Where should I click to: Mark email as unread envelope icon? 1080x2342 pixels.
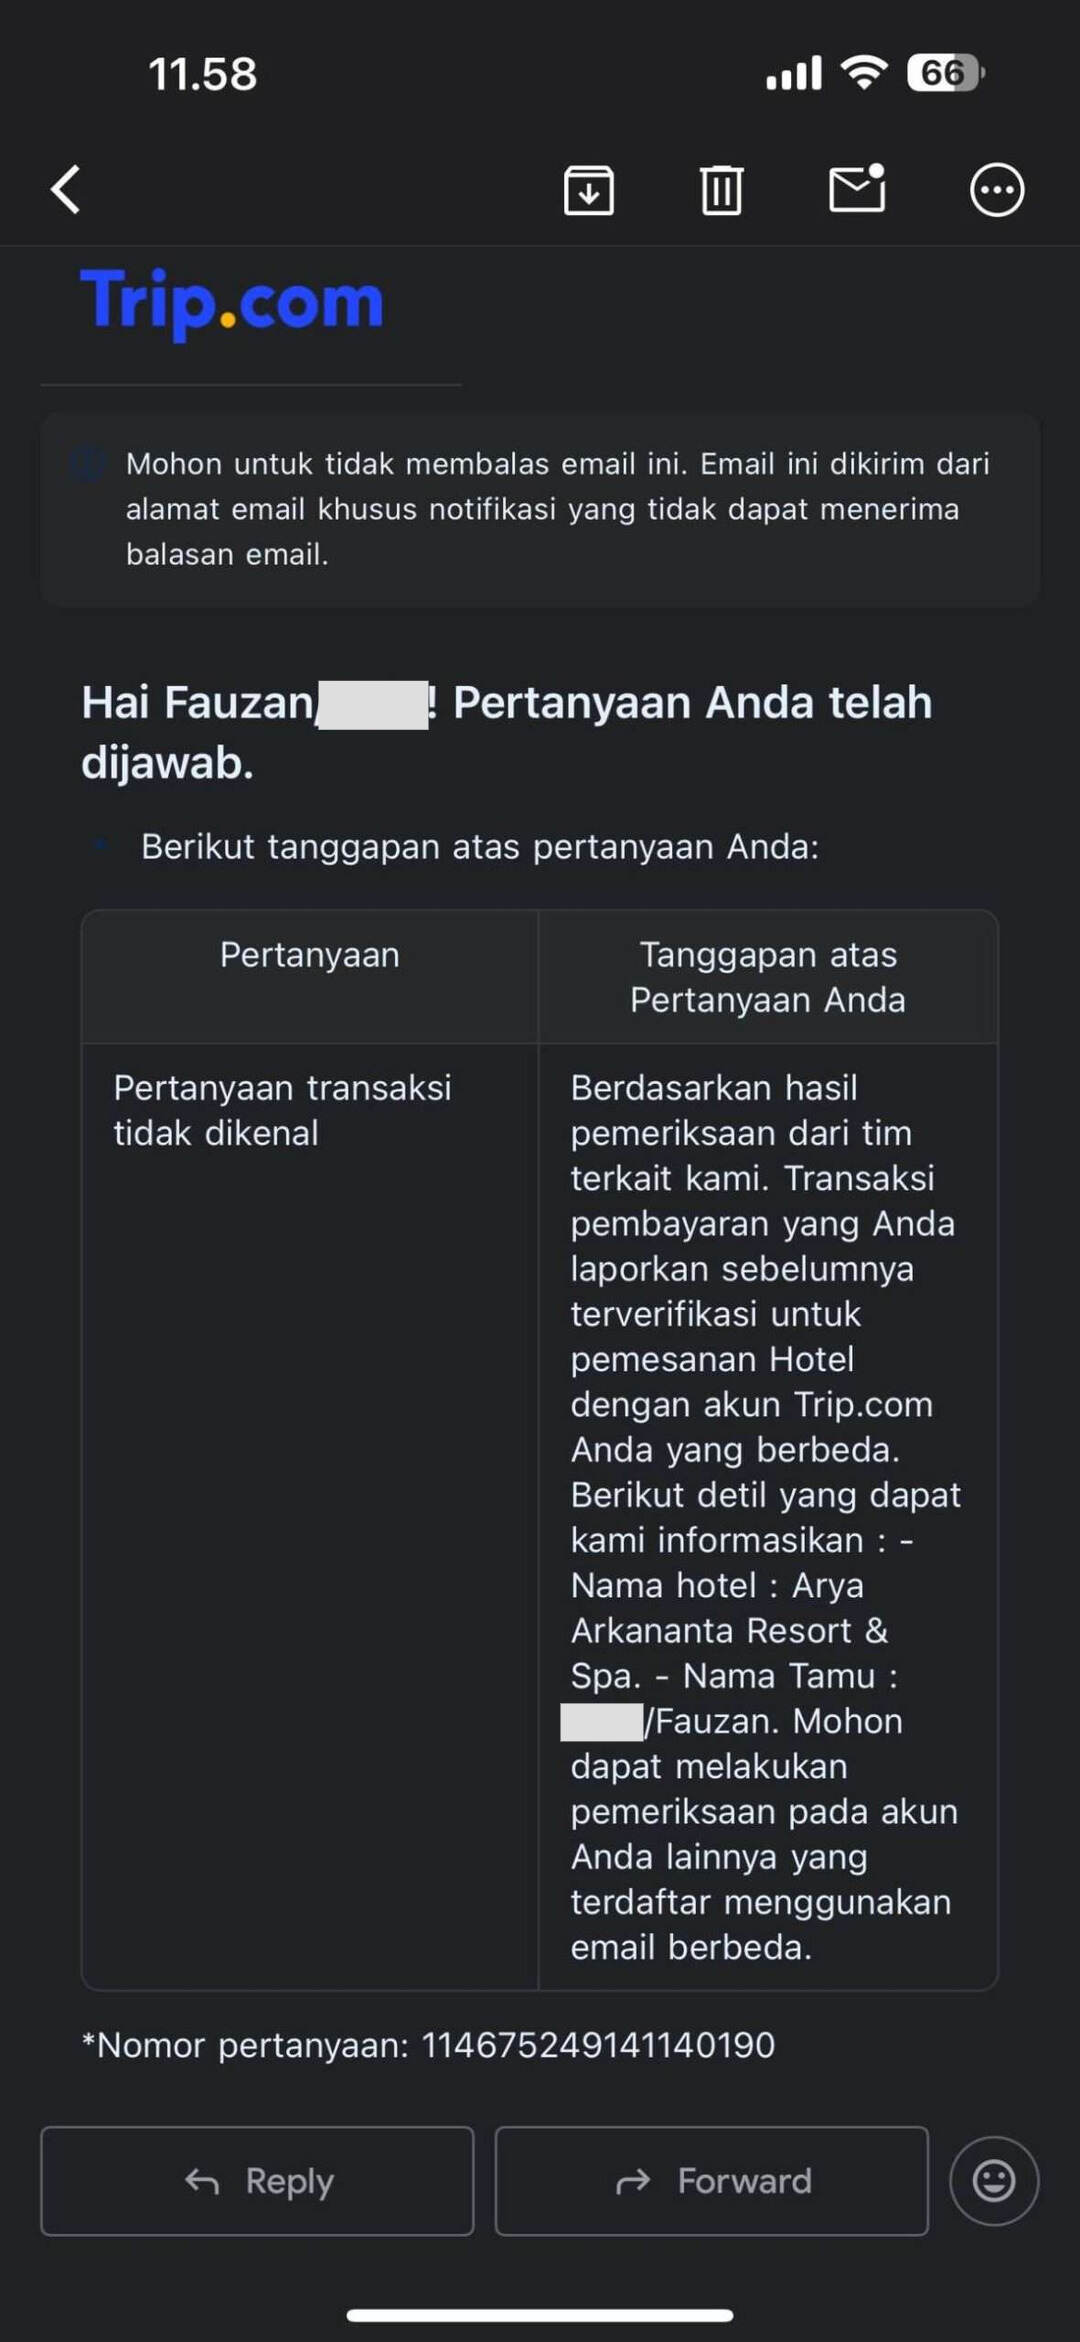click(x=858, y=188)
